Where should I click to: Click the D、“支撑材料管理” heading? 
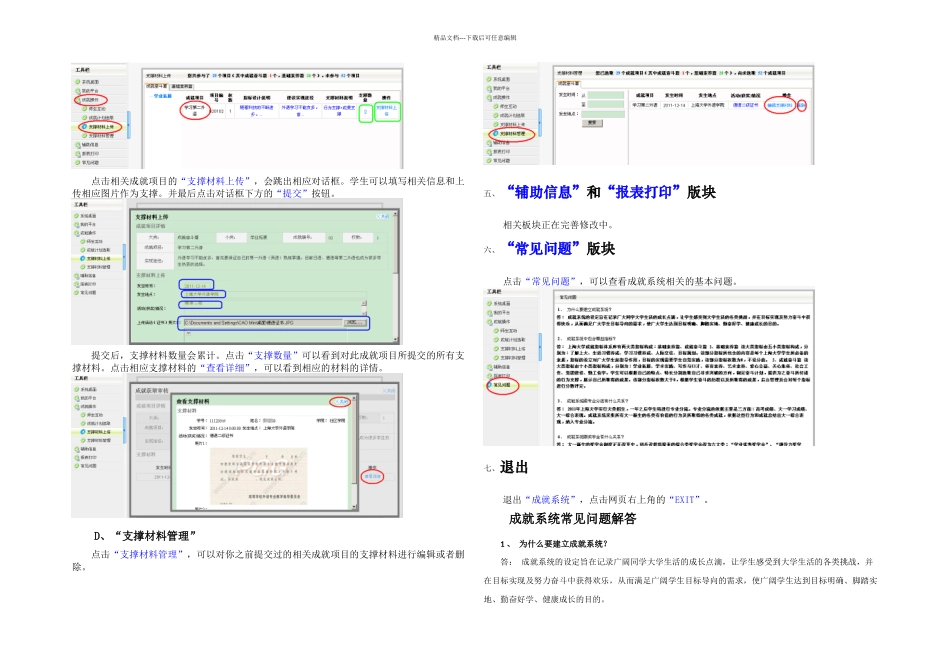point(145,536)
